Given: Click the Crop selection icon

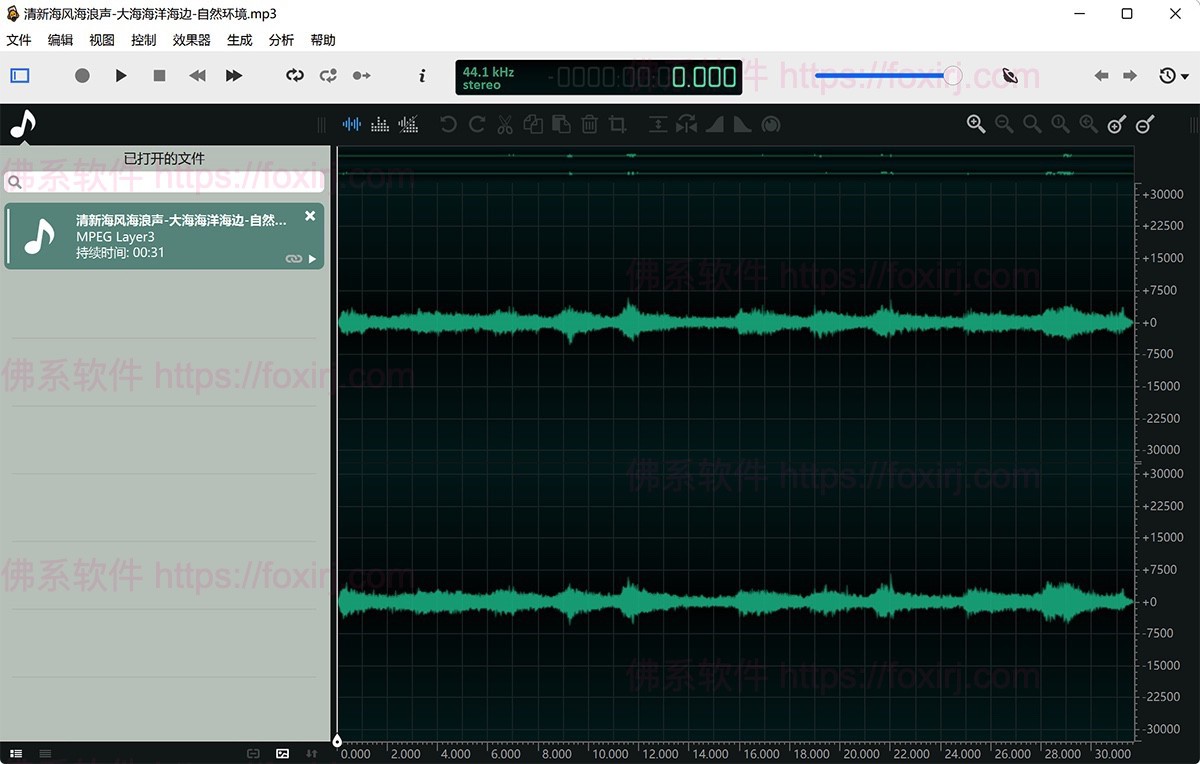Looking at the screenshot, I should coord(618,125).
